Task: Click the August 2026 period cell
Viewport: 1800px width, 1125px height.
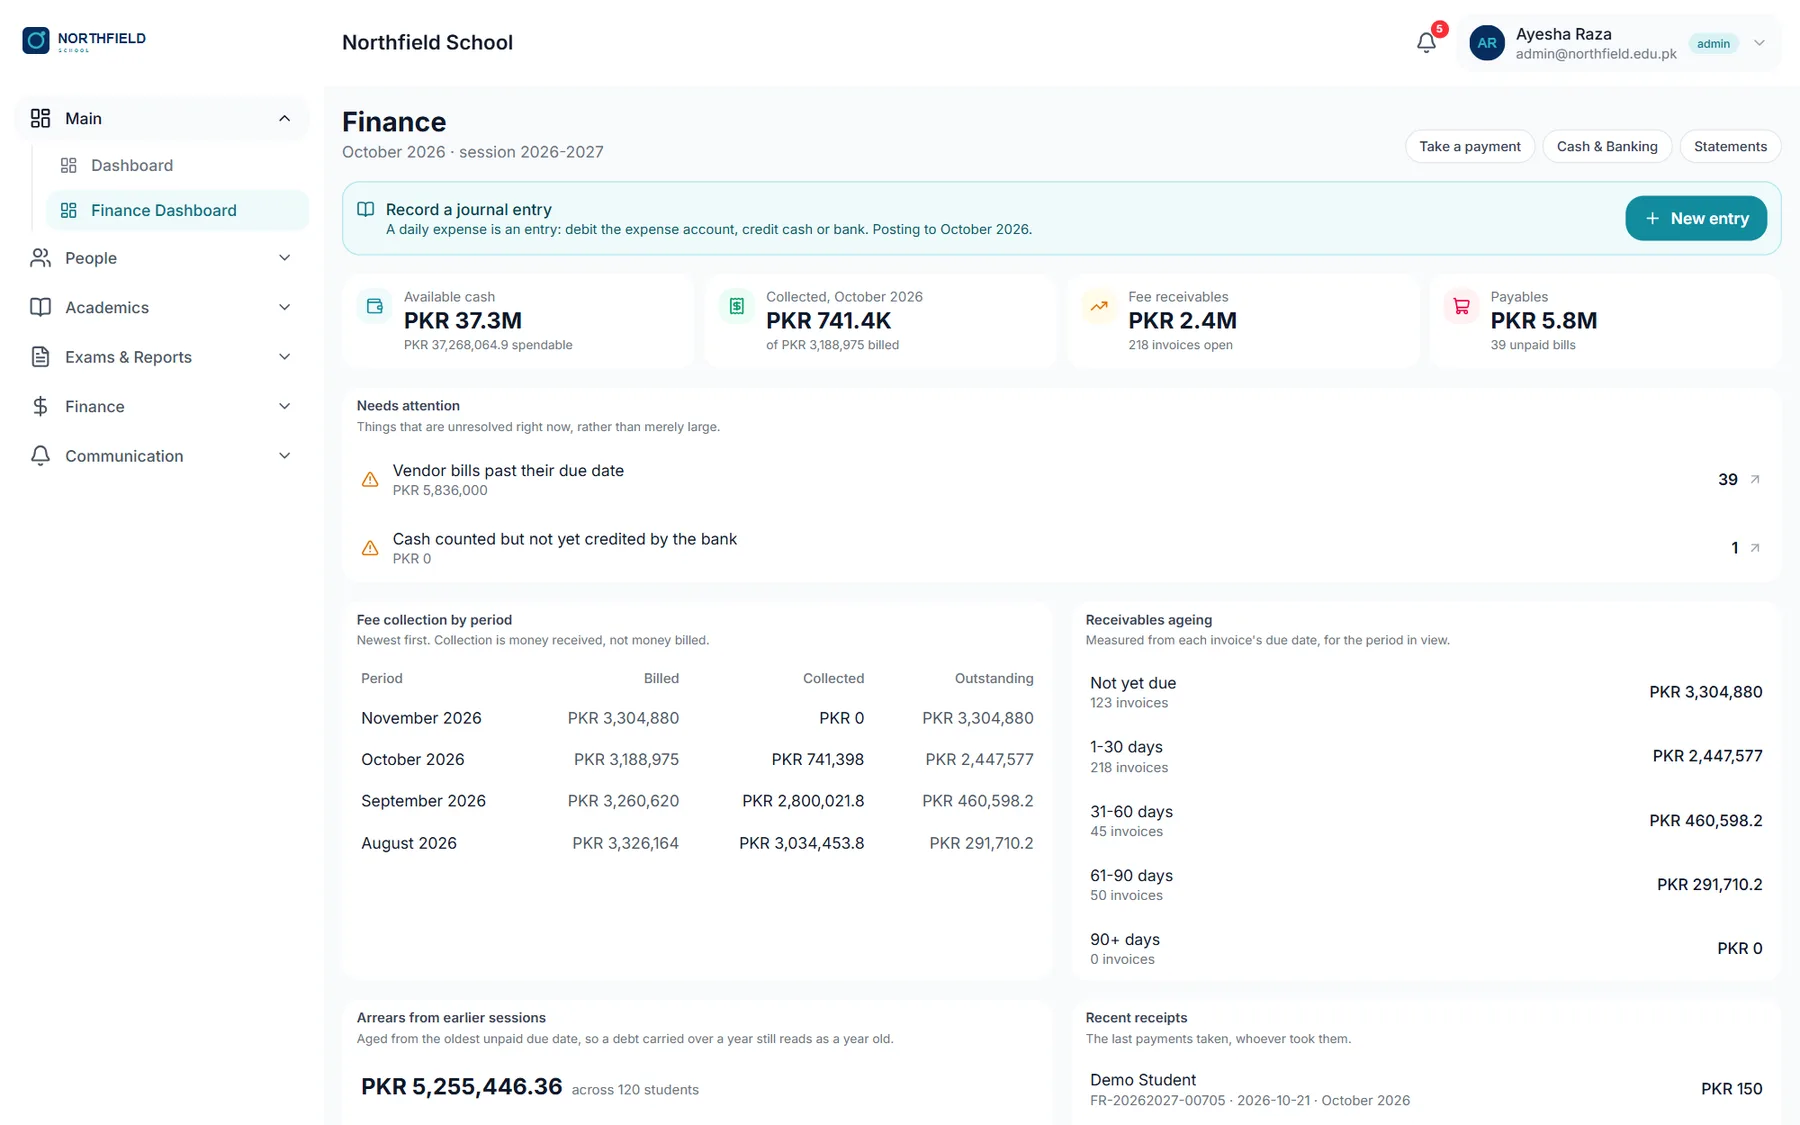Action: click(x=409, y=843)
